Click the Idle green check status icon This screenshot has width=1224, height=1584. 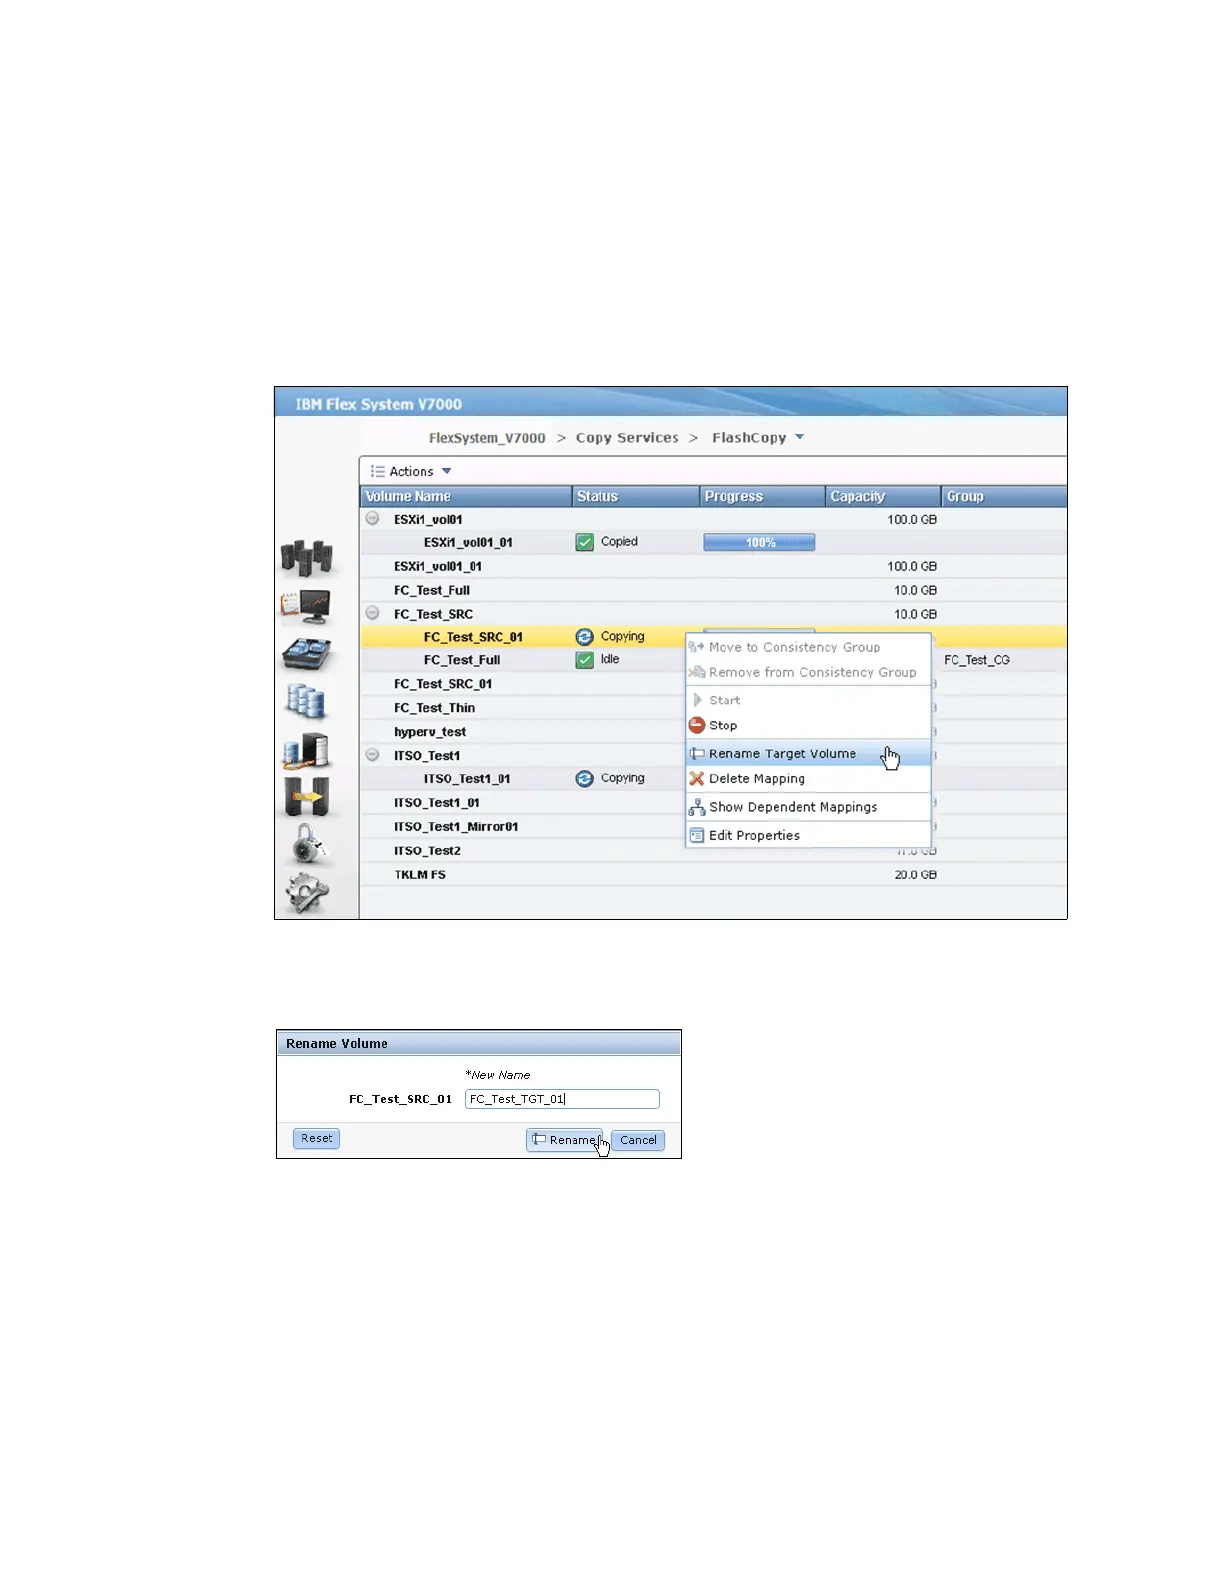(585, 660)
